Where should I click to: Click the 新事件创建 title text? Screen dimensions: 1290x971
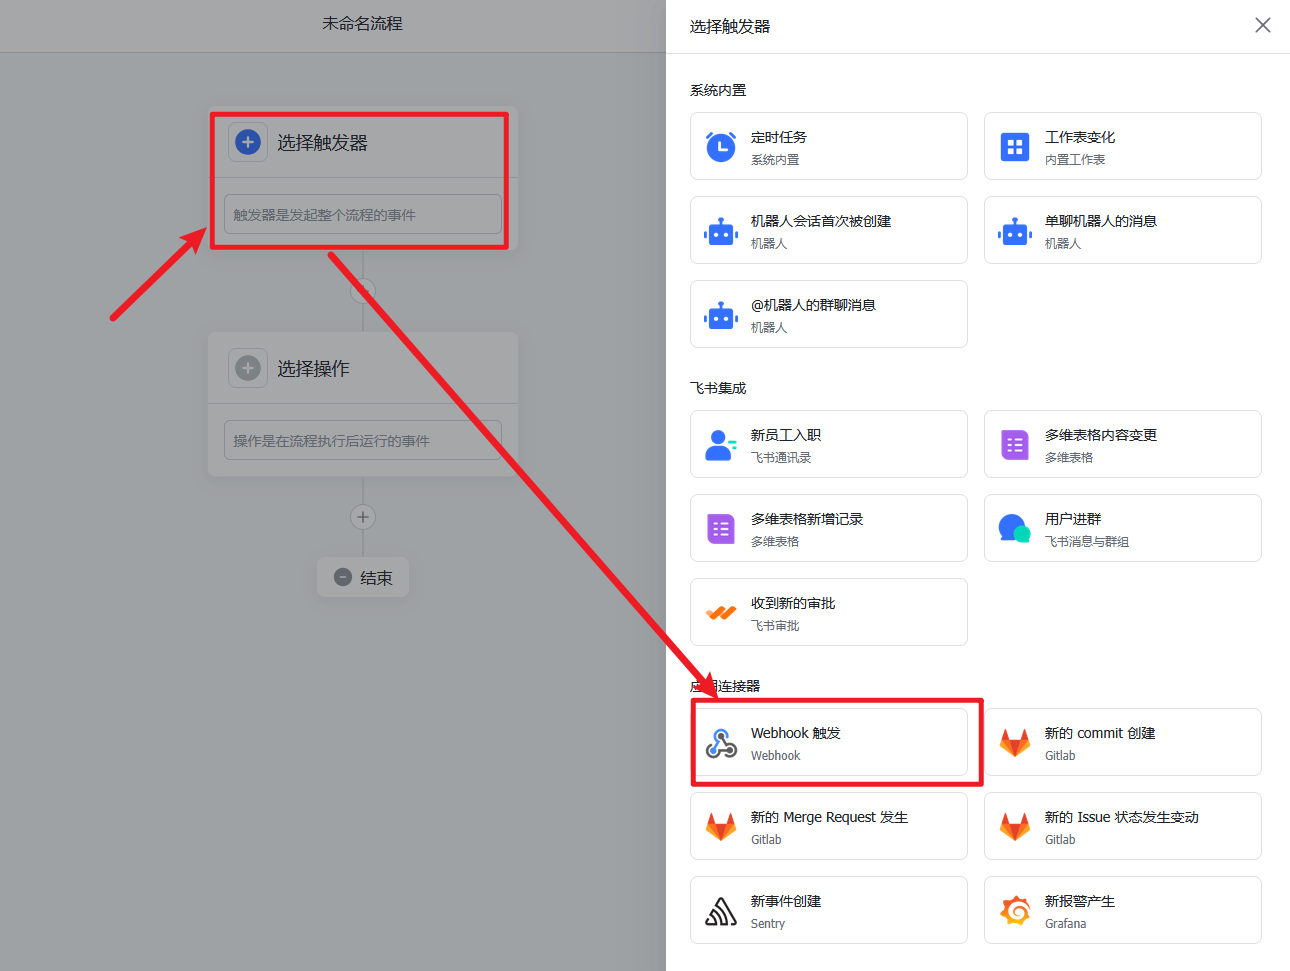pos(786,901)
